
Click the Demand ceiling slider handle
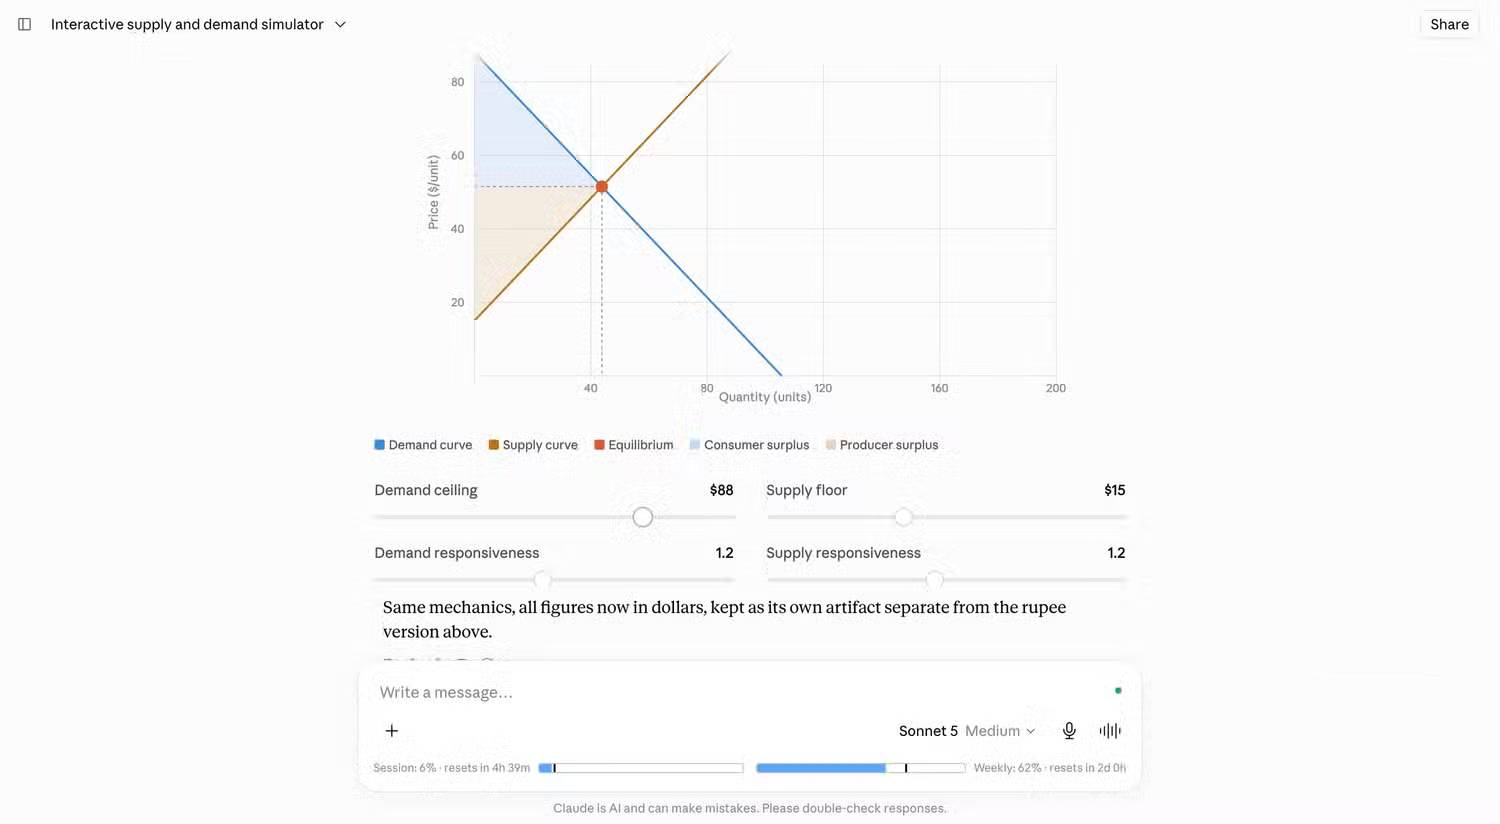pyautogui.click(x=643, y=517)
